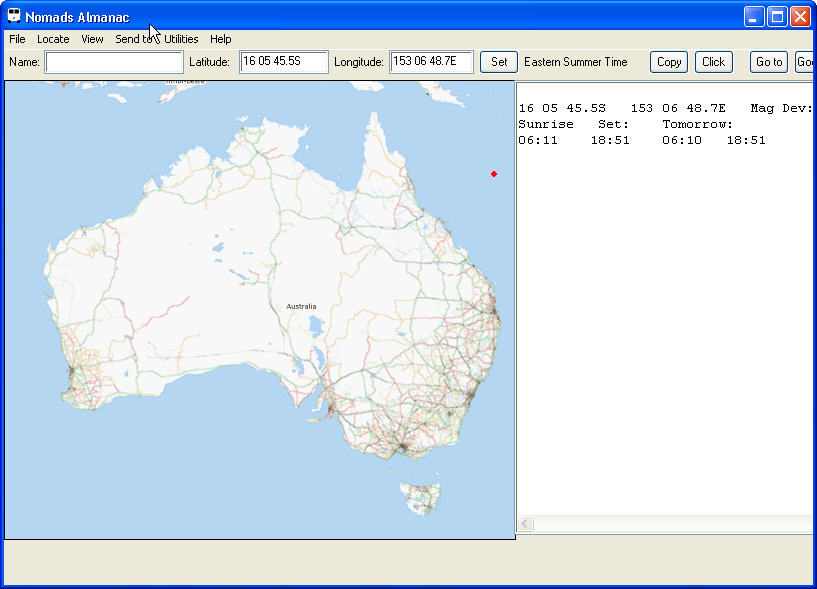Image resolution: width=817 pixels, height=589 pixels.
Task: Click into the Name input field
Action: [114, 62]
